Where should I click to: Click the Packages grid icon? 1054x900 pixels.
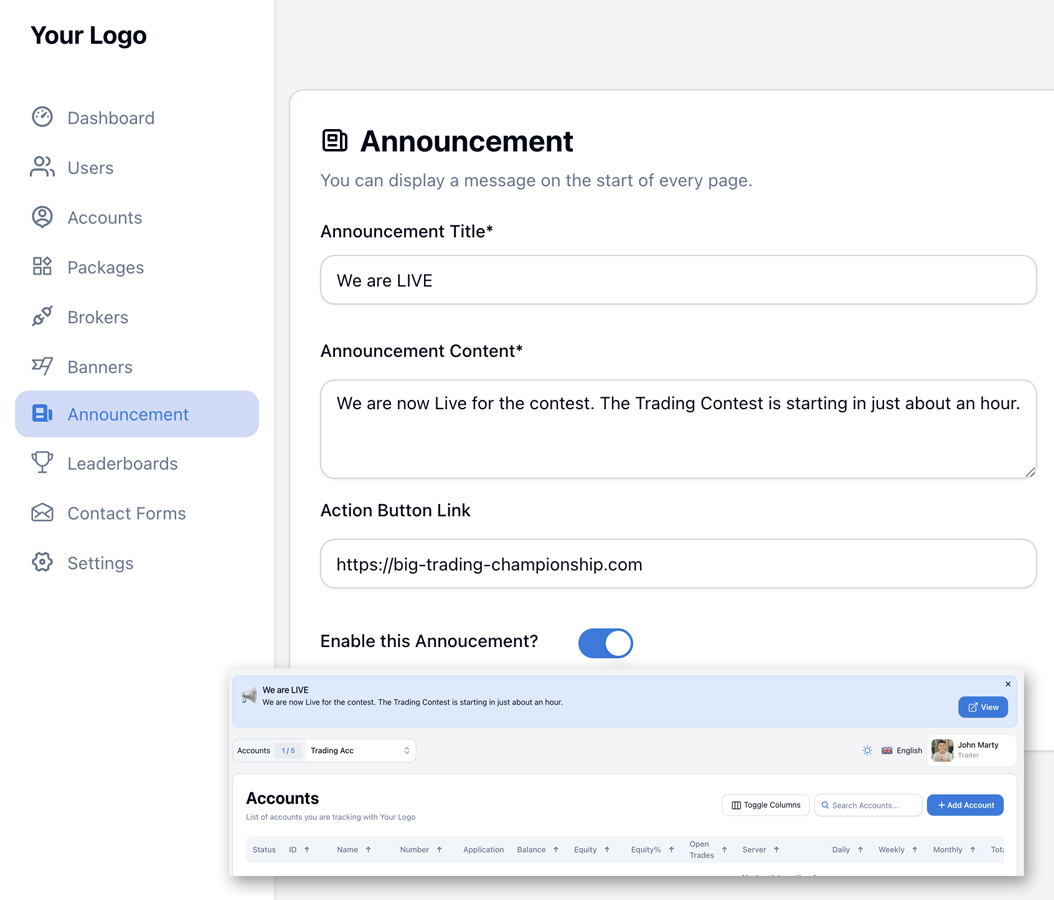click(42, 267)
